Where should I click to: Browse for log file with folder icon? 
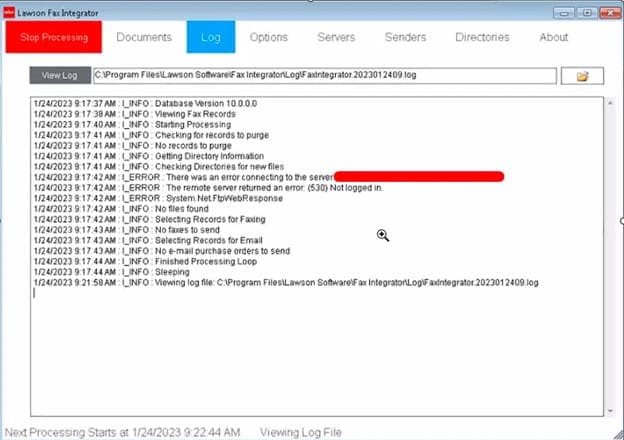[x=582, y=76]
